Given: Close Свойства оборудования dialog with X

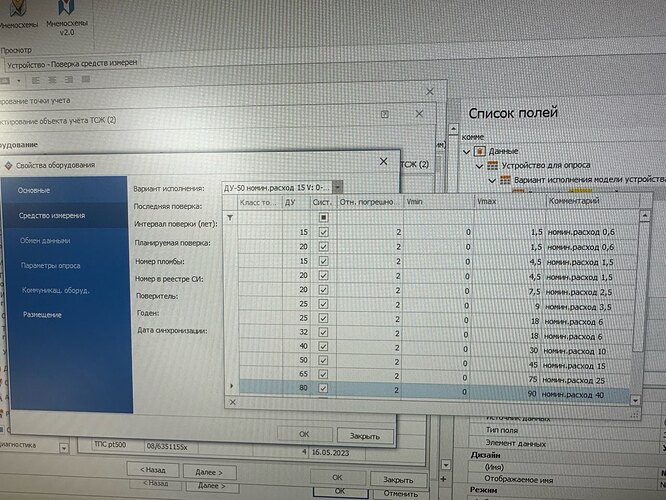Looking at the screenshot, I should (384, 161).
